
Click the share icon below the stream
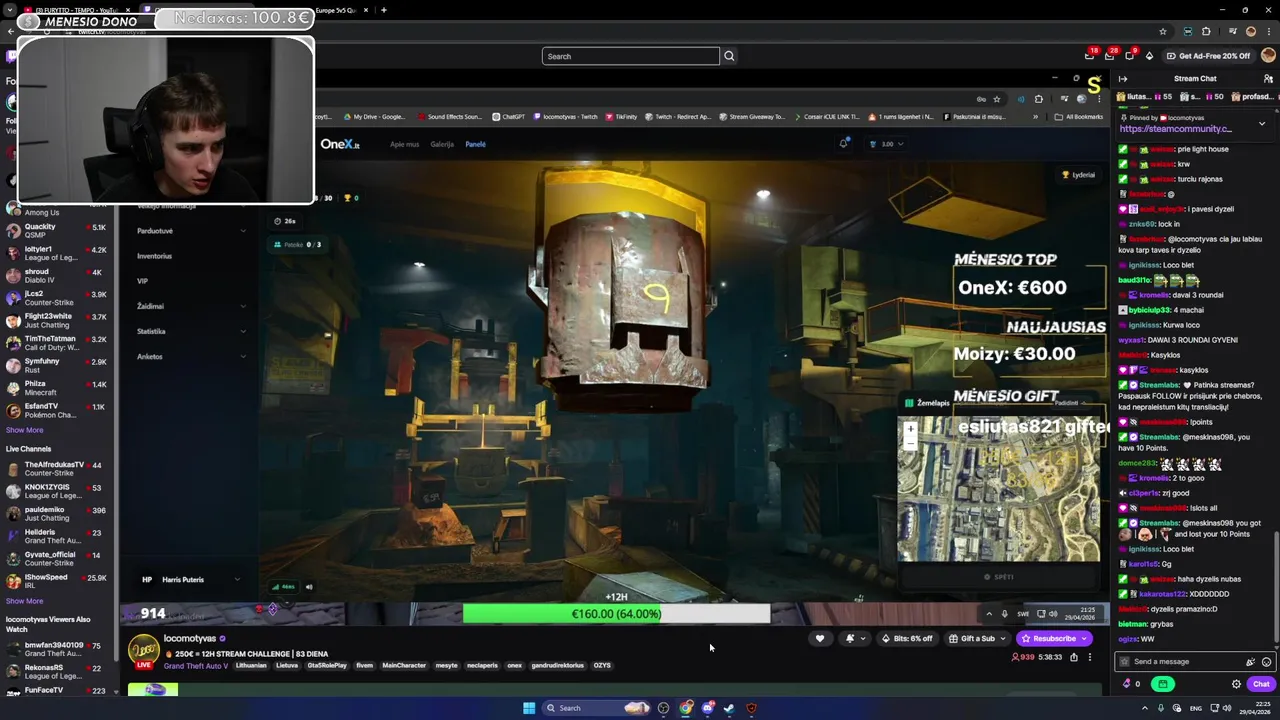click(x=1074, y=657)
